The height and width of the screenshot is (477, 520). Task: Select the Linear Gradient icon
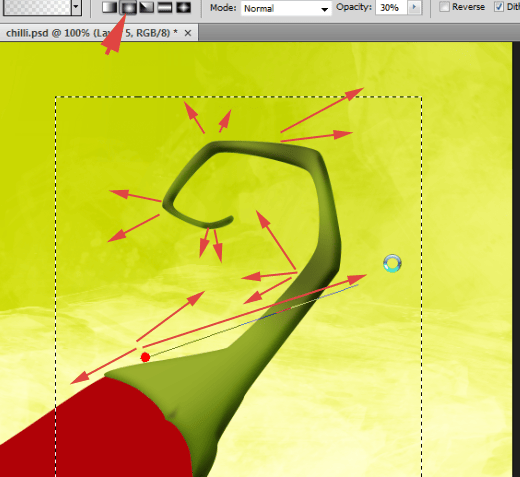(x=109, y=7)
